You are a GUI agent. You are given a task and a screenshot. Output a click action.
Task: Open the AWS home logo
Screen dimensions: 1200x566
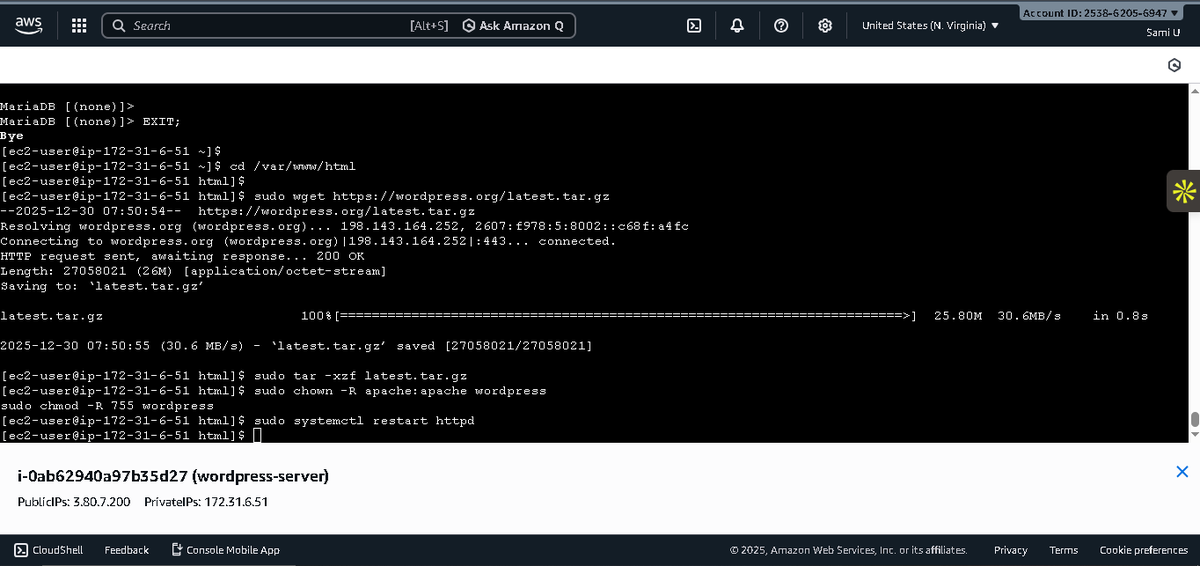pyautogui.click(x=27, y=25)
